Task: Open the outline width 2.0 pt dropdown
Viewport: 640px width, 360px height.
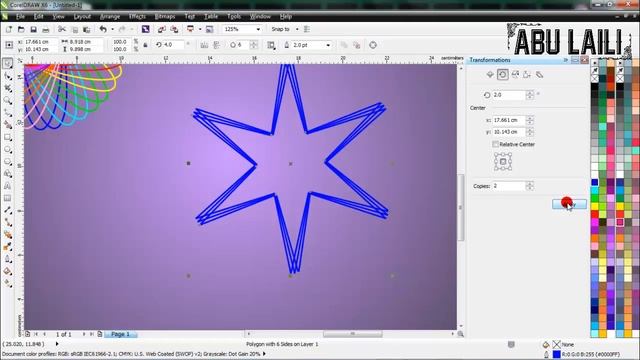Action: pyautogui.click(x=328, y=45)
